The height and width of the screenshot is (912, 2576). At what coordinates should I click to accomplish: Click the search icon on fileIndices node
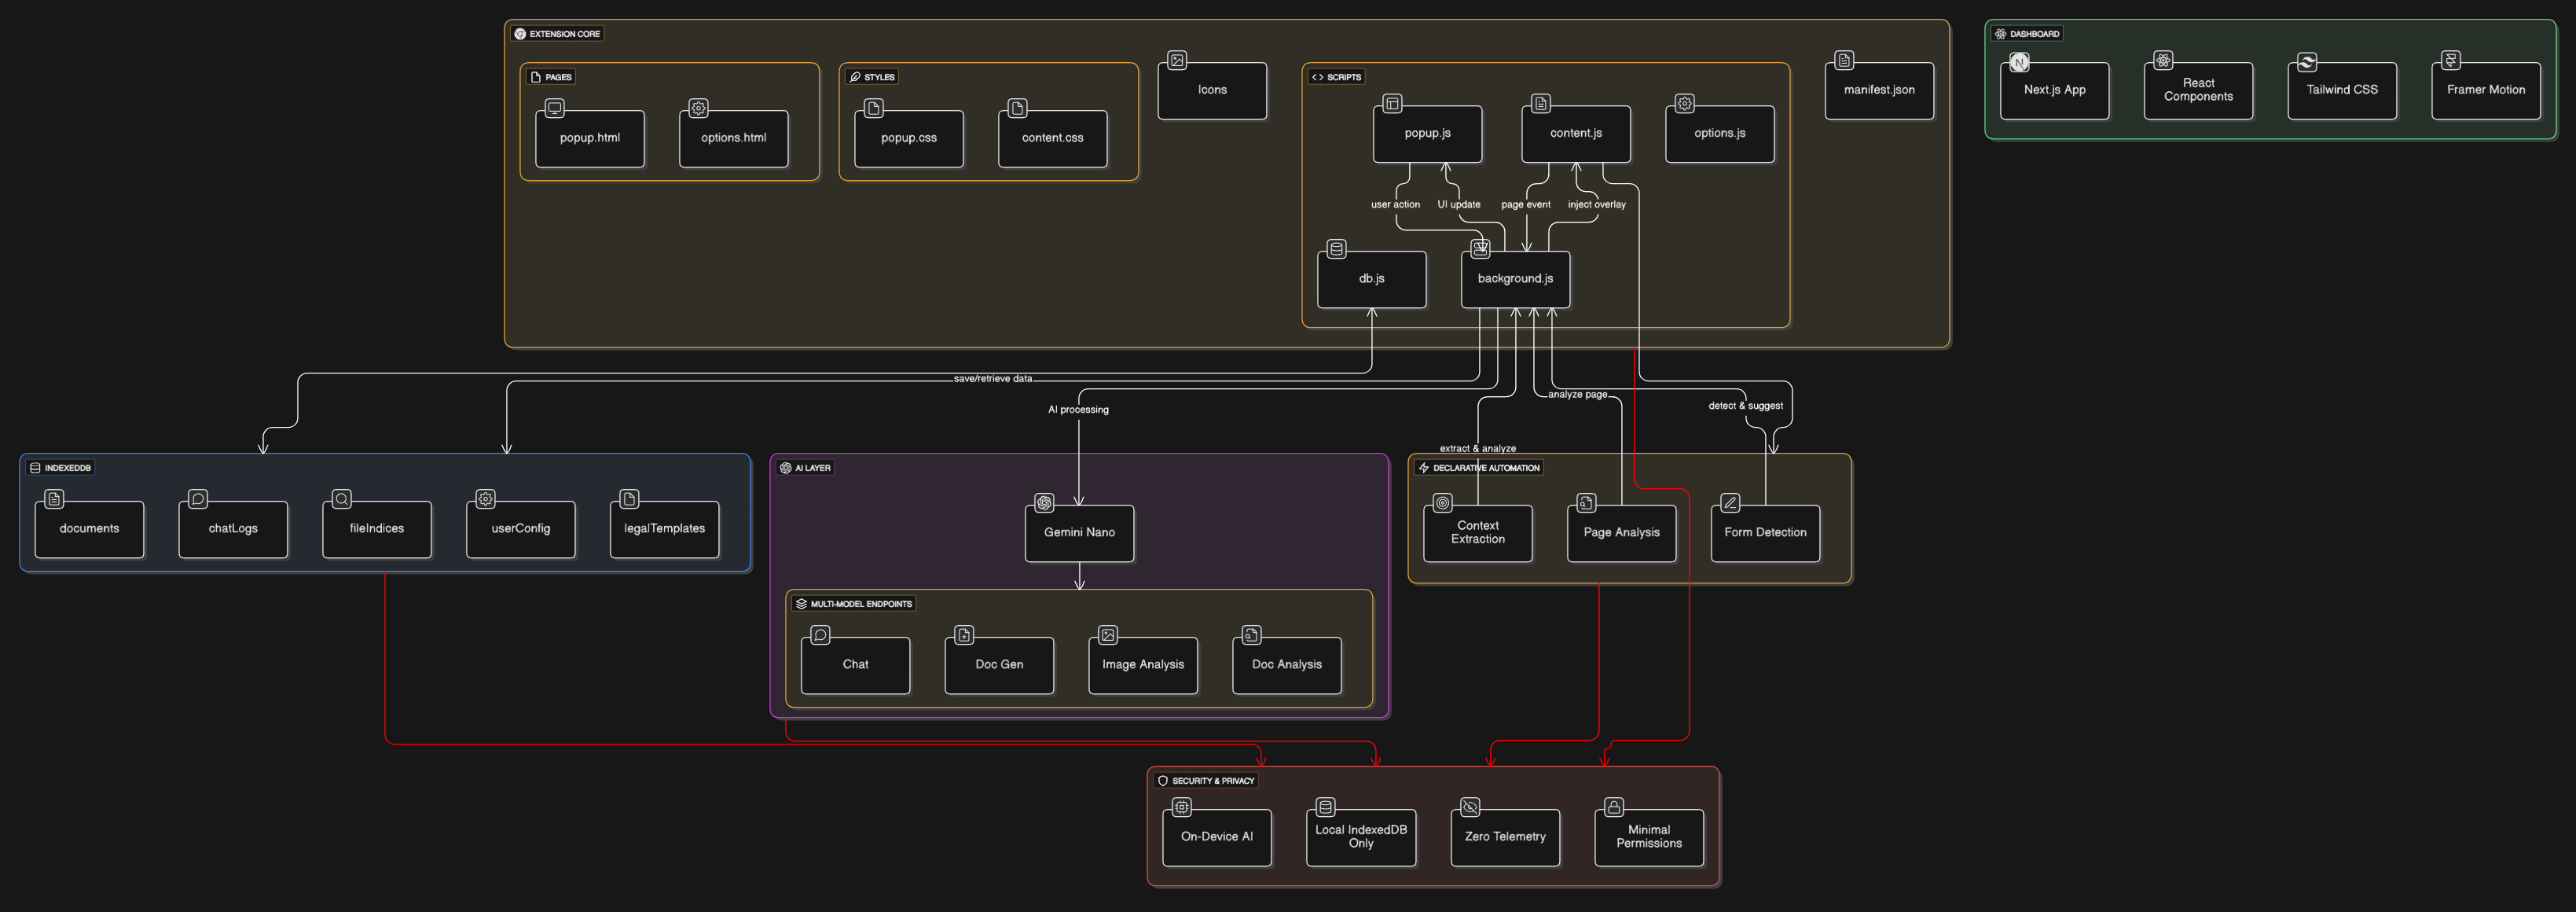pos(342,498)
